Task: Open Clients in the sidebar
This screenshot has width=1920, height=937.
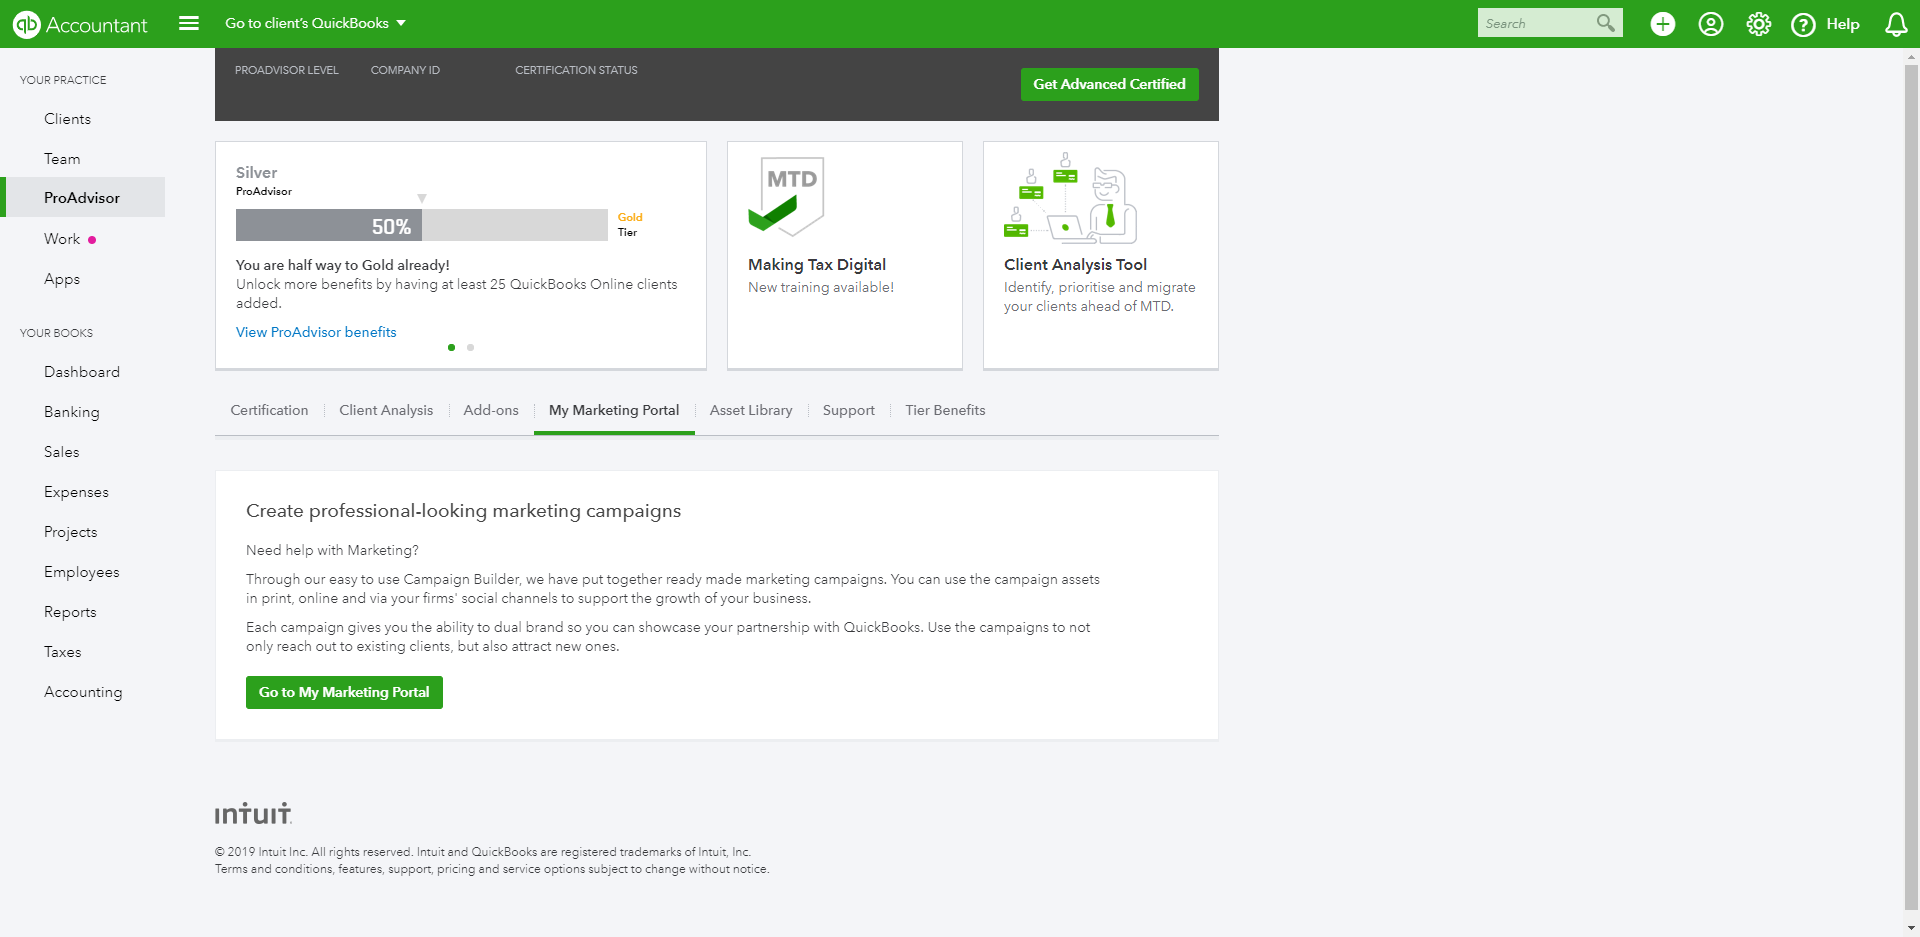Action: click(67, 119)
